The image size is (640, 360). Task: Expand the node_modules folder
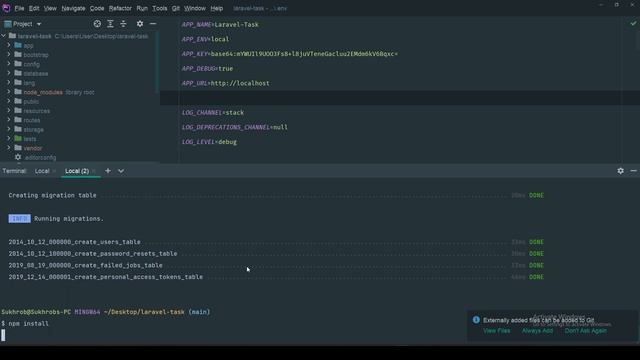[9, 92]
